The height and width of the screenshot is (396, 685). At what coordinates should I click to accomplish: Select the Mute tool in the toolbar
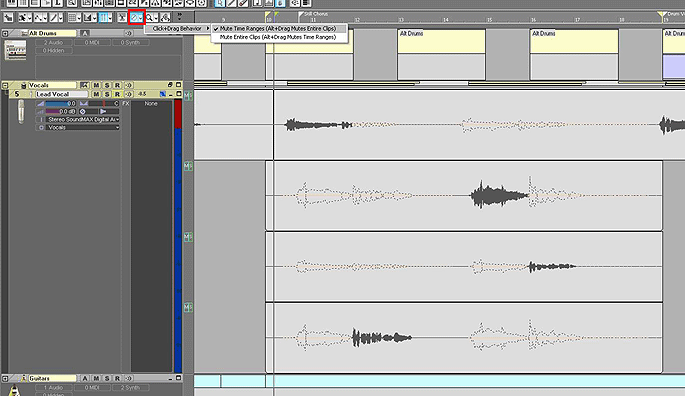point(134,18)
